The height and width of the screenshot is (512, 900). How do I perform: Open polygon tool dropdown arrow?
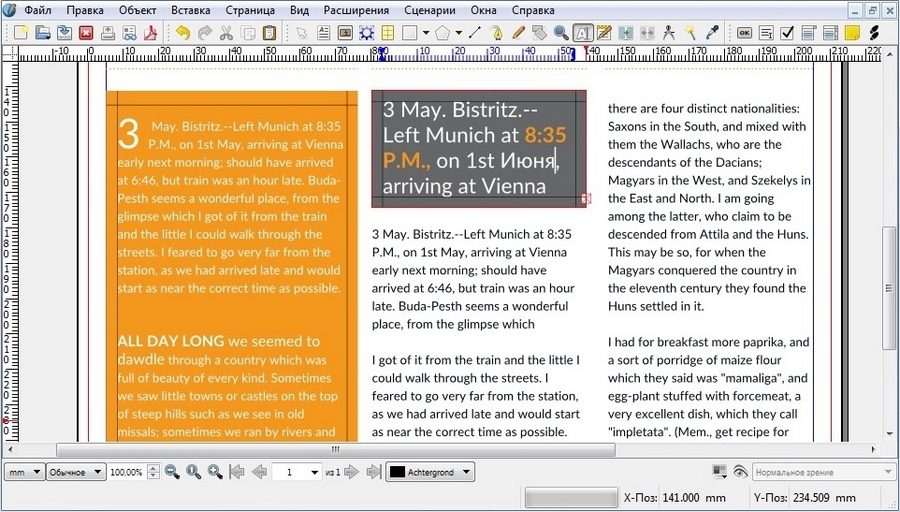coord(458,33)
